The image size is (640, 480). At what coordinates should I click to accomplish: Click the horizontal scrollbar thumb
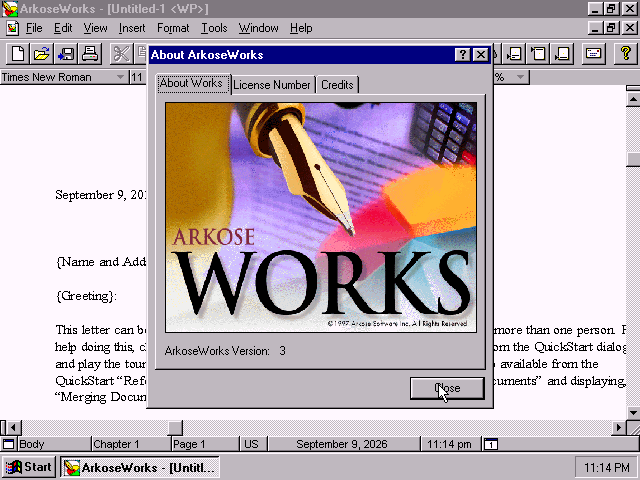175,427
